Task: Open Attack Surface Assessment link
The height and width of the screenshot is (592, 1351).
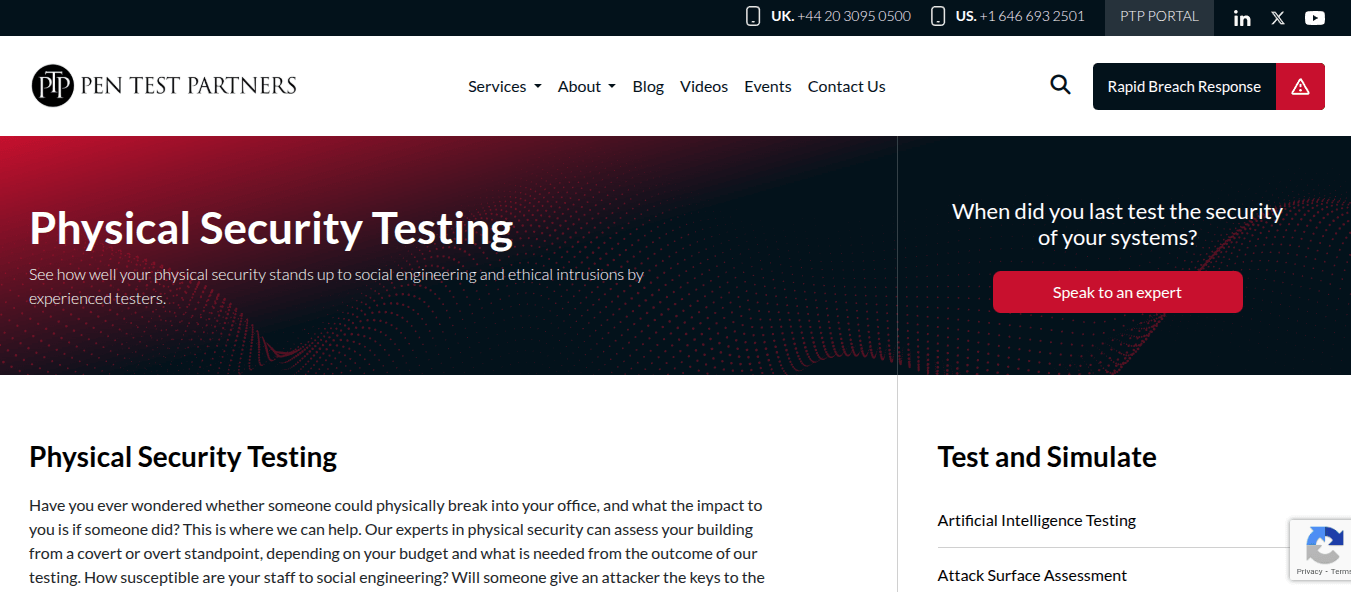Action: tap(1032, 575)
